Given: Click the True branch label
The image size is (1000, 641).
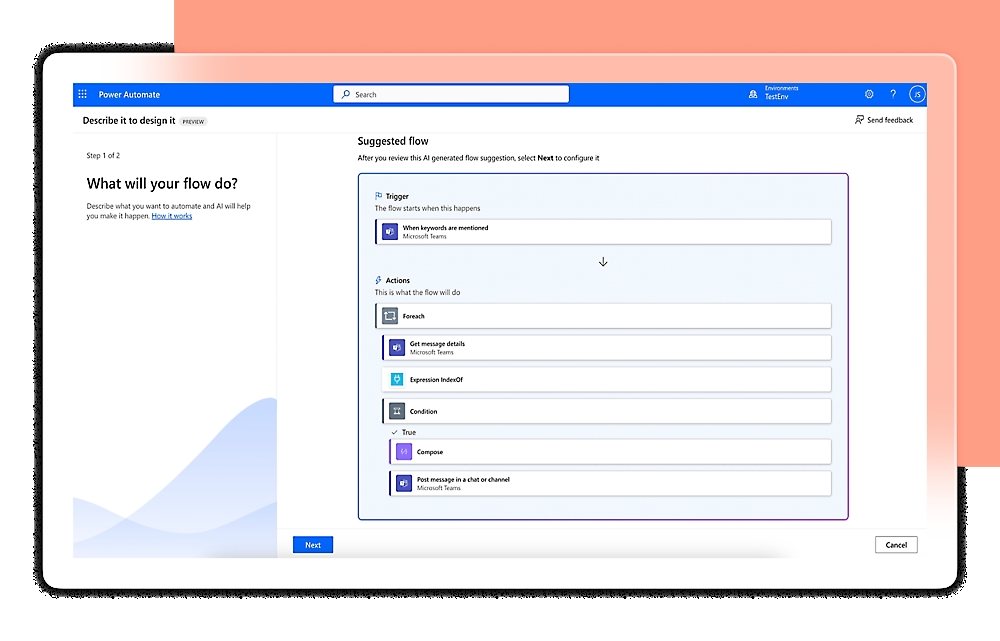Looking at the screenshot, I should (408, 432).
